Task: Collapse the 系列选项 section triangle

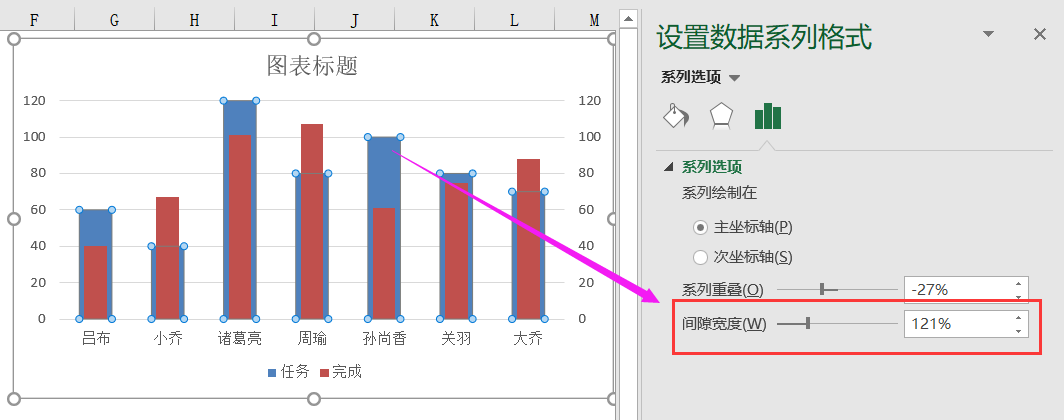Action: (x=669, y=166)
